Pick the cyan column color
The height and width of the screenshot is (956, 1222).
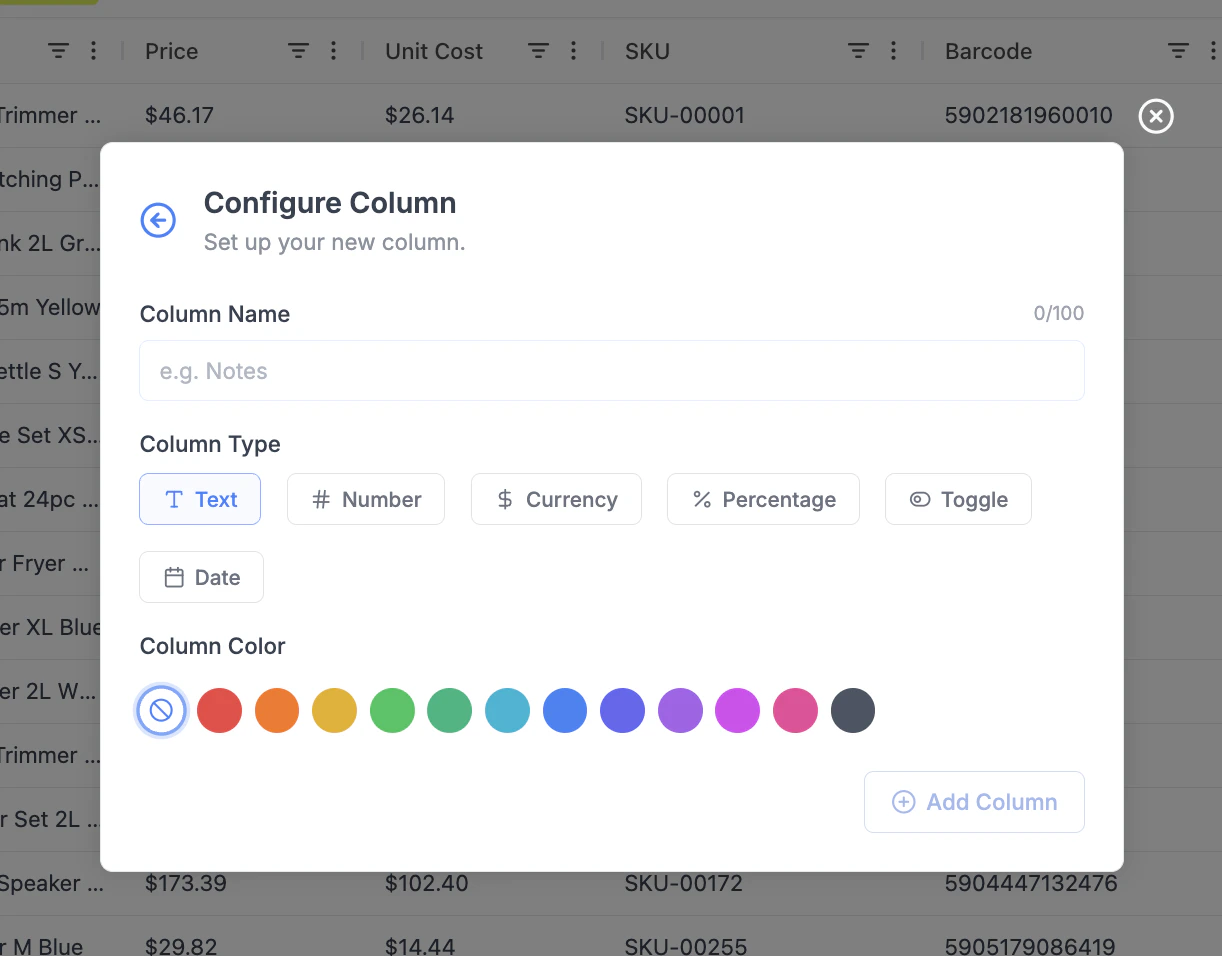[x=507, y=711]
